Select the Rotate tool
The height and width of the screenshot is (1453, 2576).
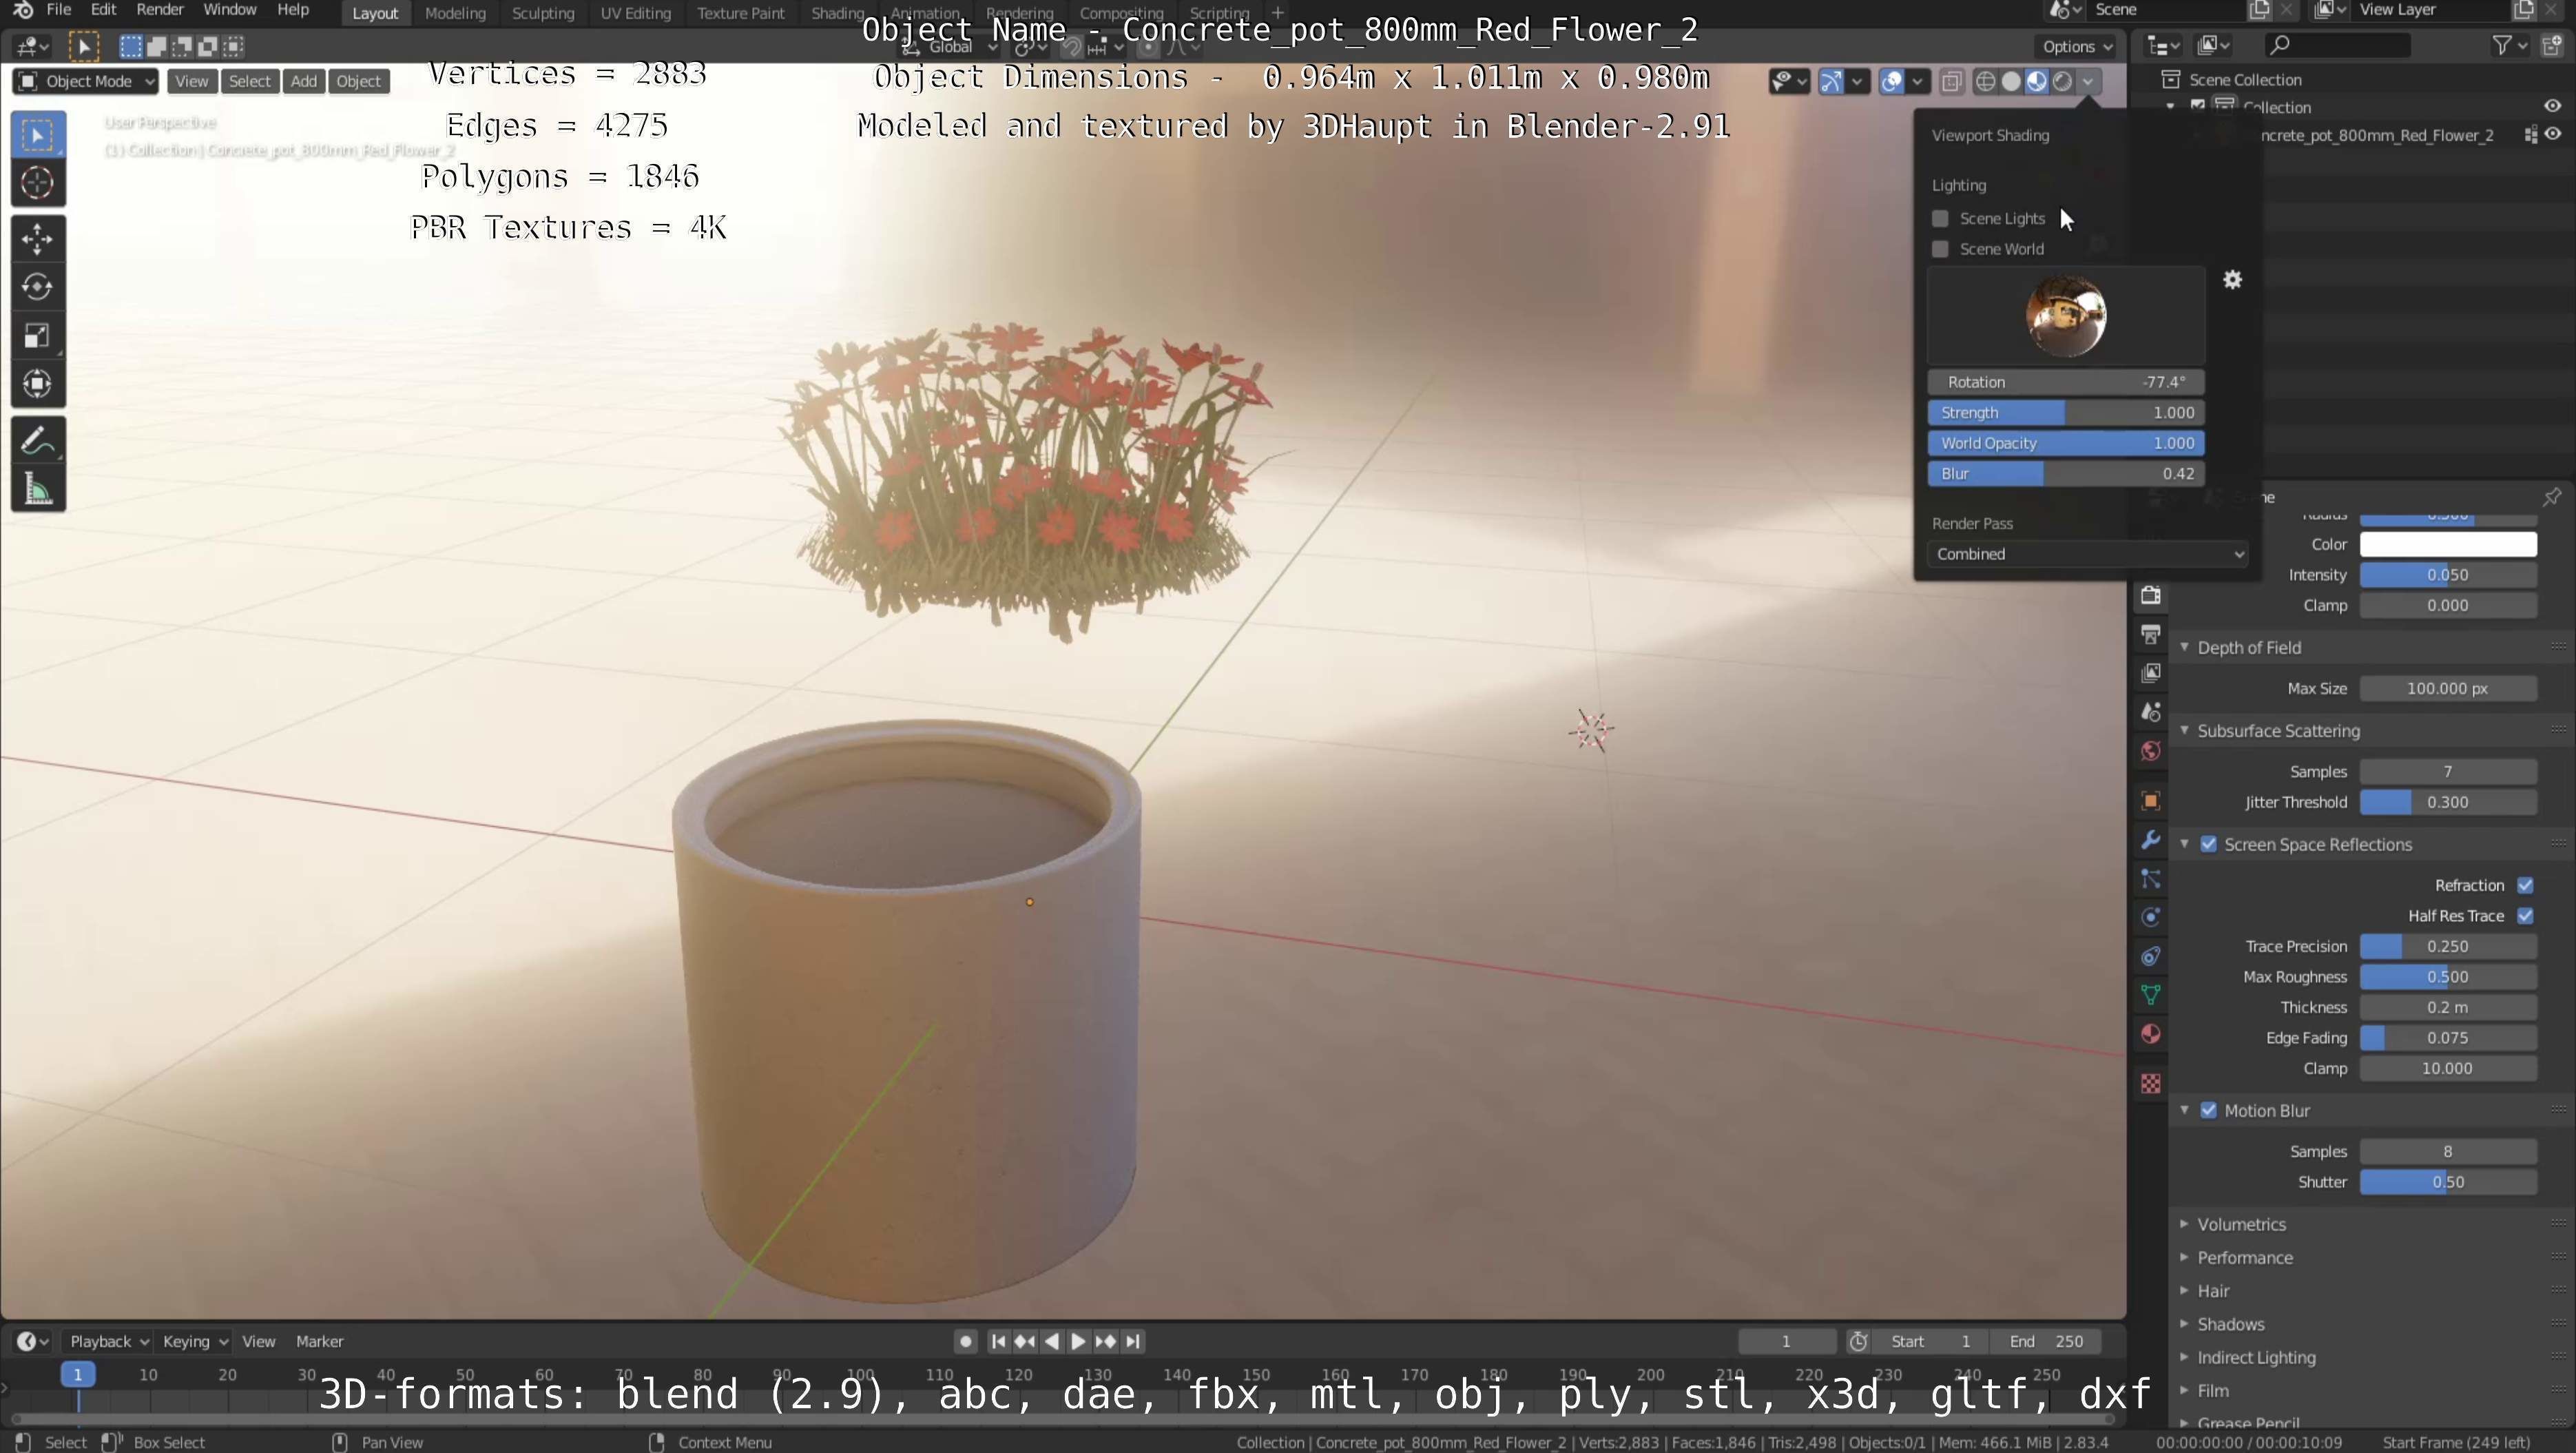38,287
